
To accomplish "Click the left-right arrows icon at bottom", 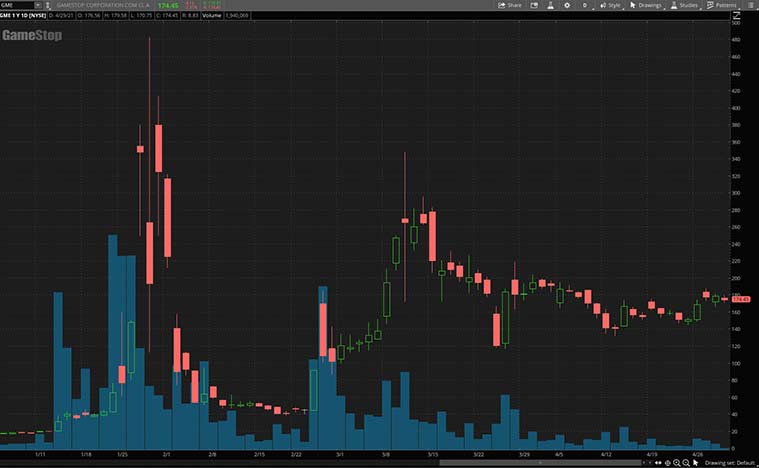I will tap(656, 463).
